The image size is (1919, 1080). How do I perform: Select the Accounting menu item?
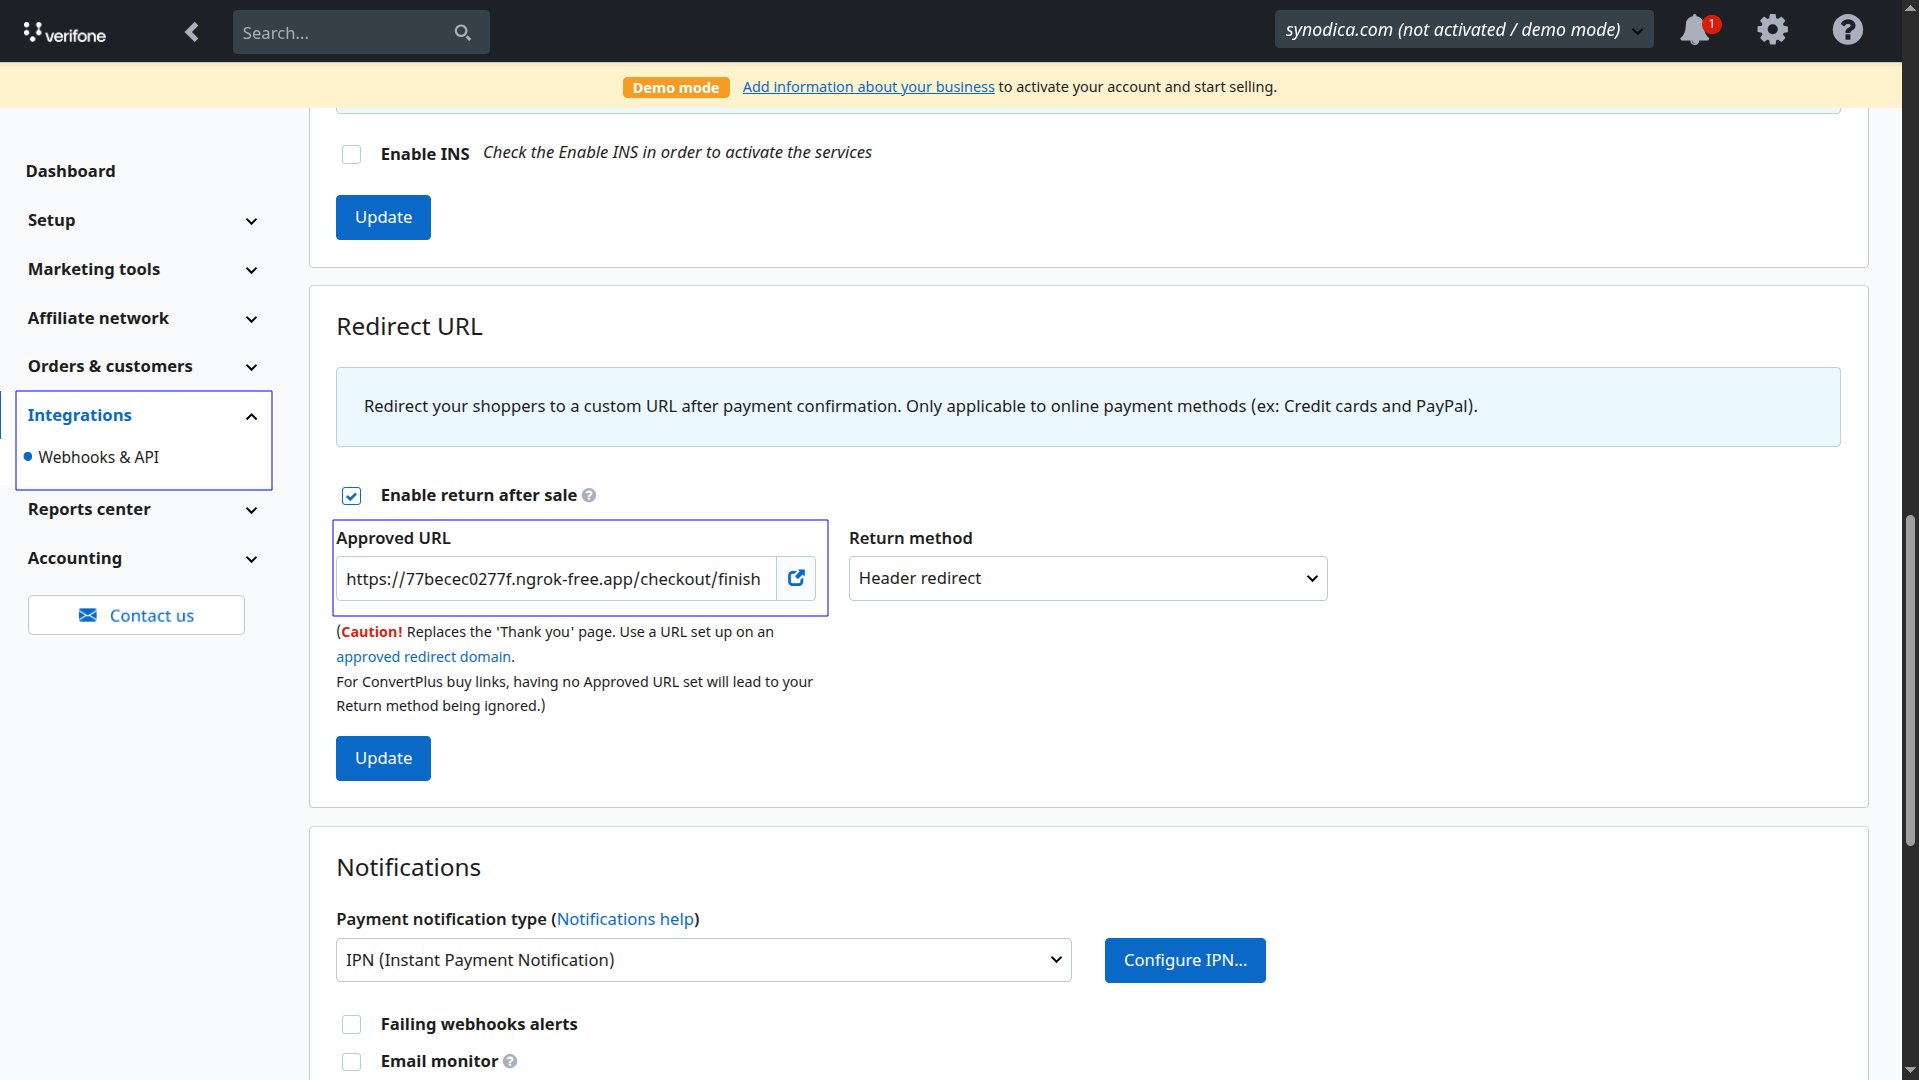point(75,558)
